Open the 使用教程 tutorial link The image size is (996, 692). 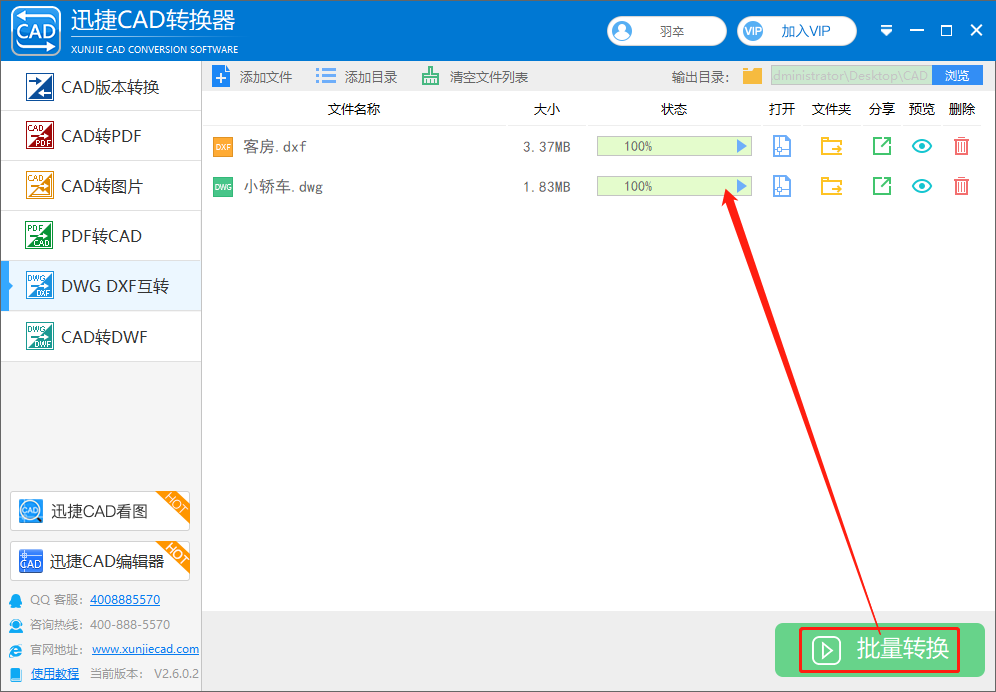[55, 674]
